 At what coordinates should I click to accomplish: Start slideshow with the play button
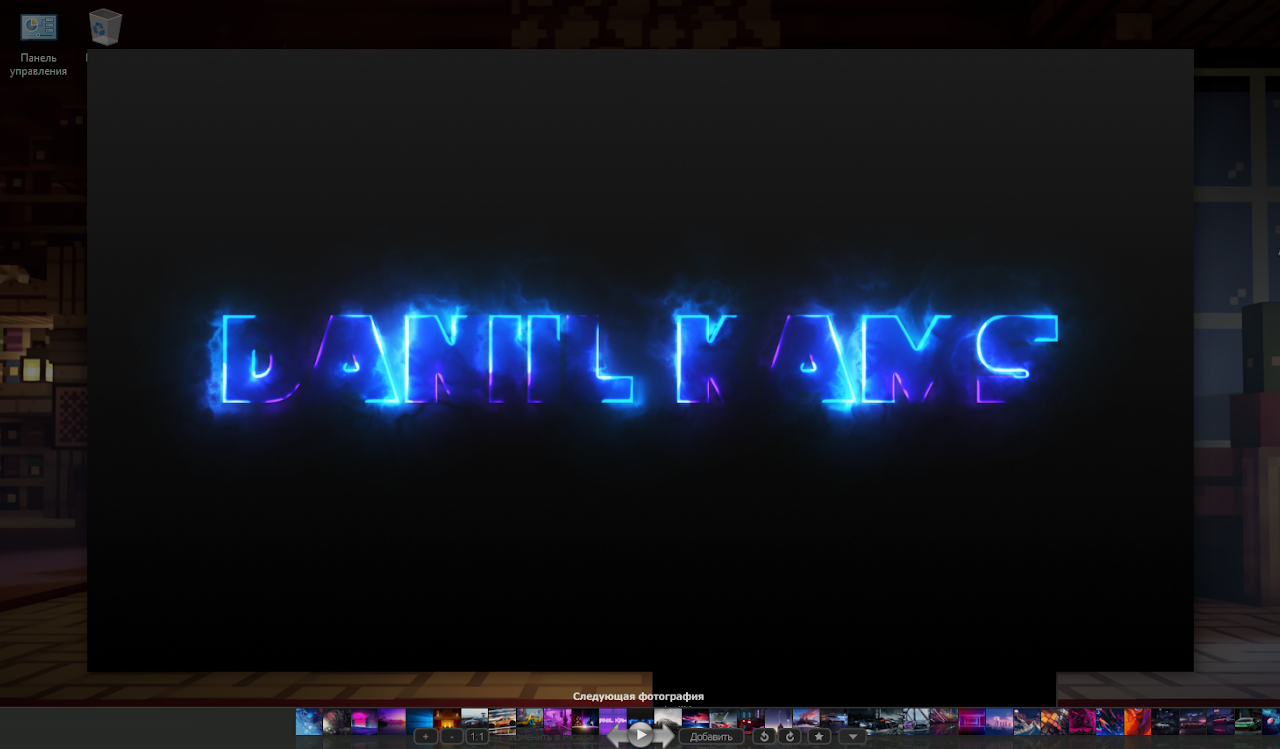pos(641,735)
